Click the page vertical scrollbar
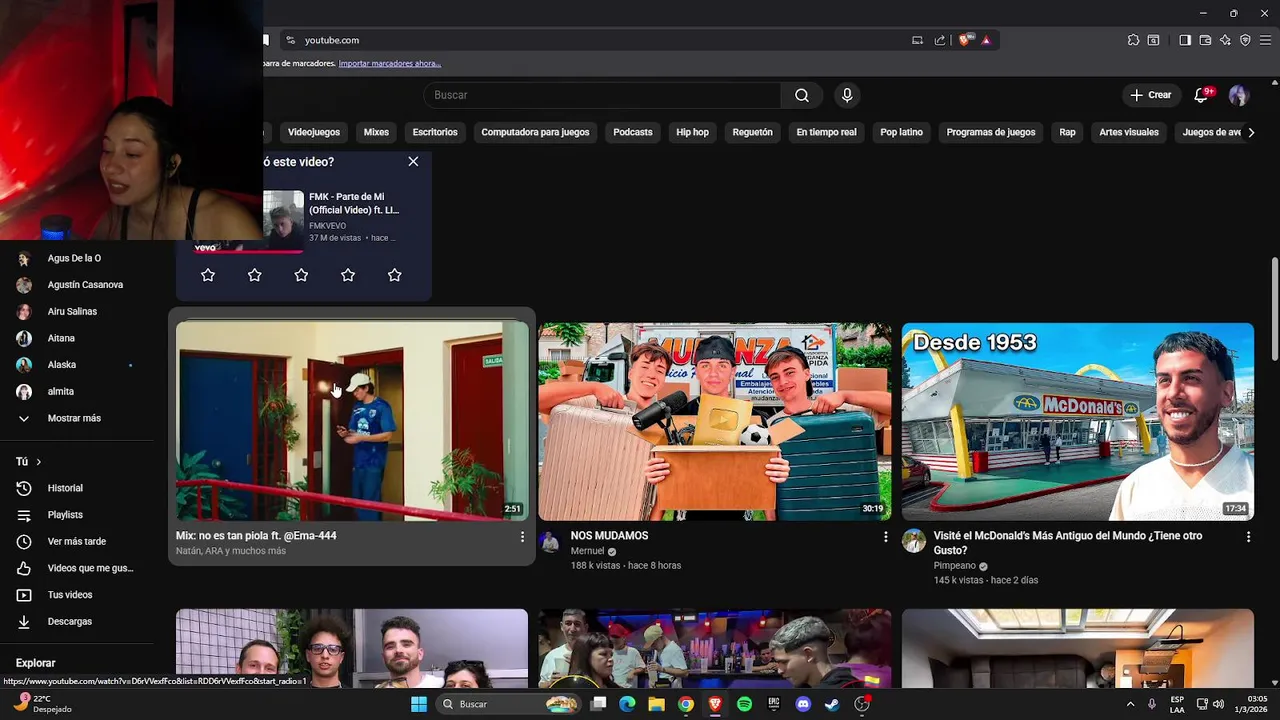This screenshot has height=720, width=1280. 1274,310
